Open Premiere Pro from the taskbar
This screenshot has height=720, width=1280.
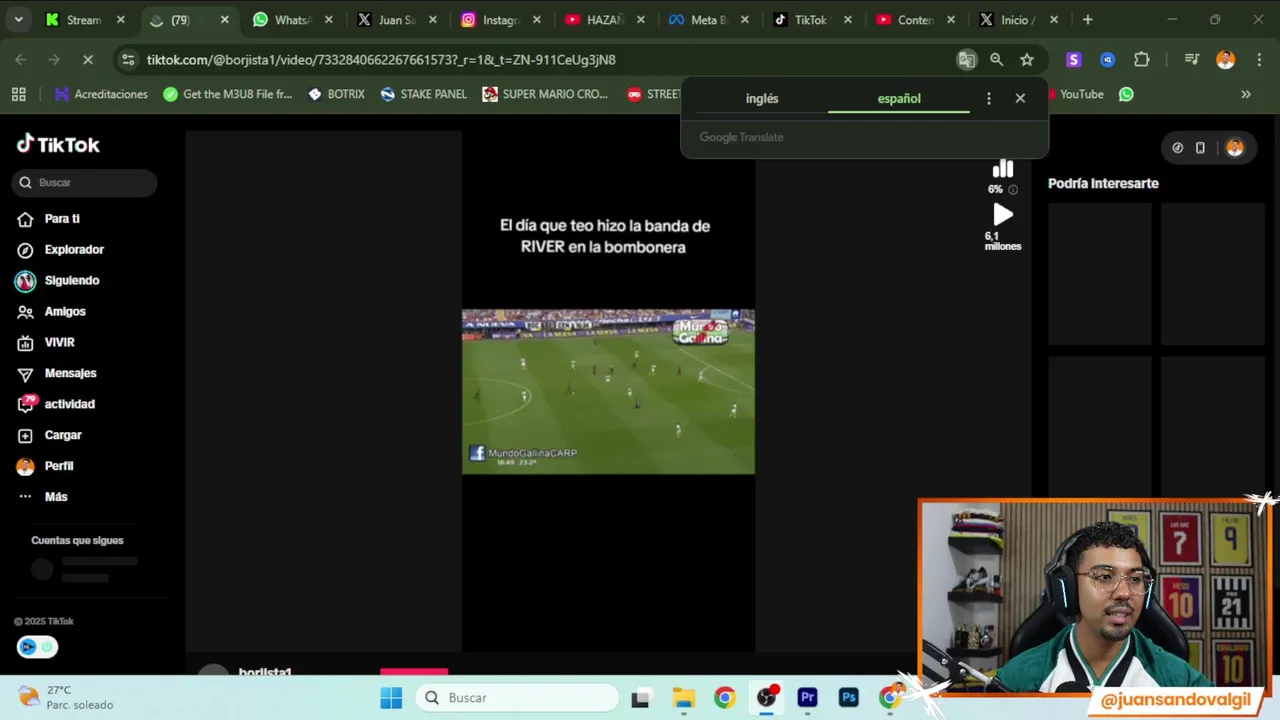pyautogui.click(x=807, y=698)
